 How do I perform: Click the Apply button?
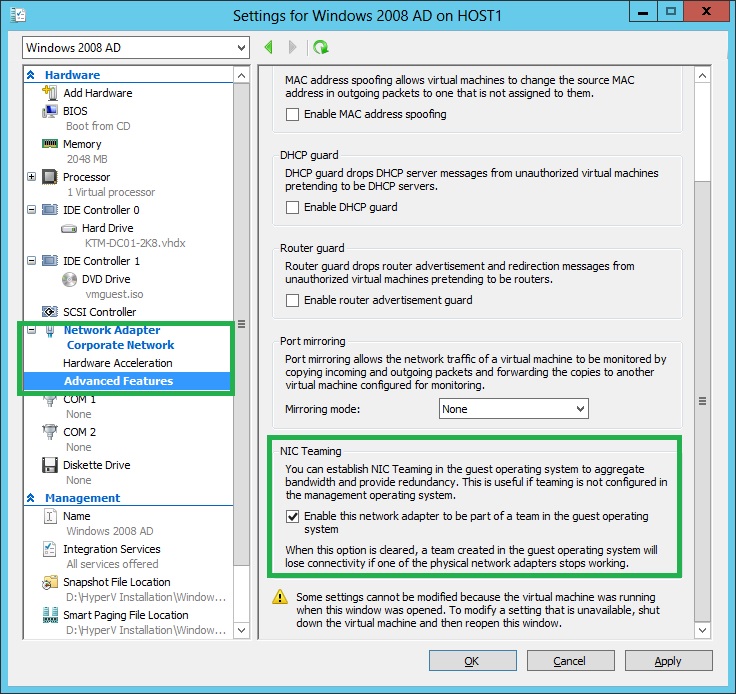[668, 661]
